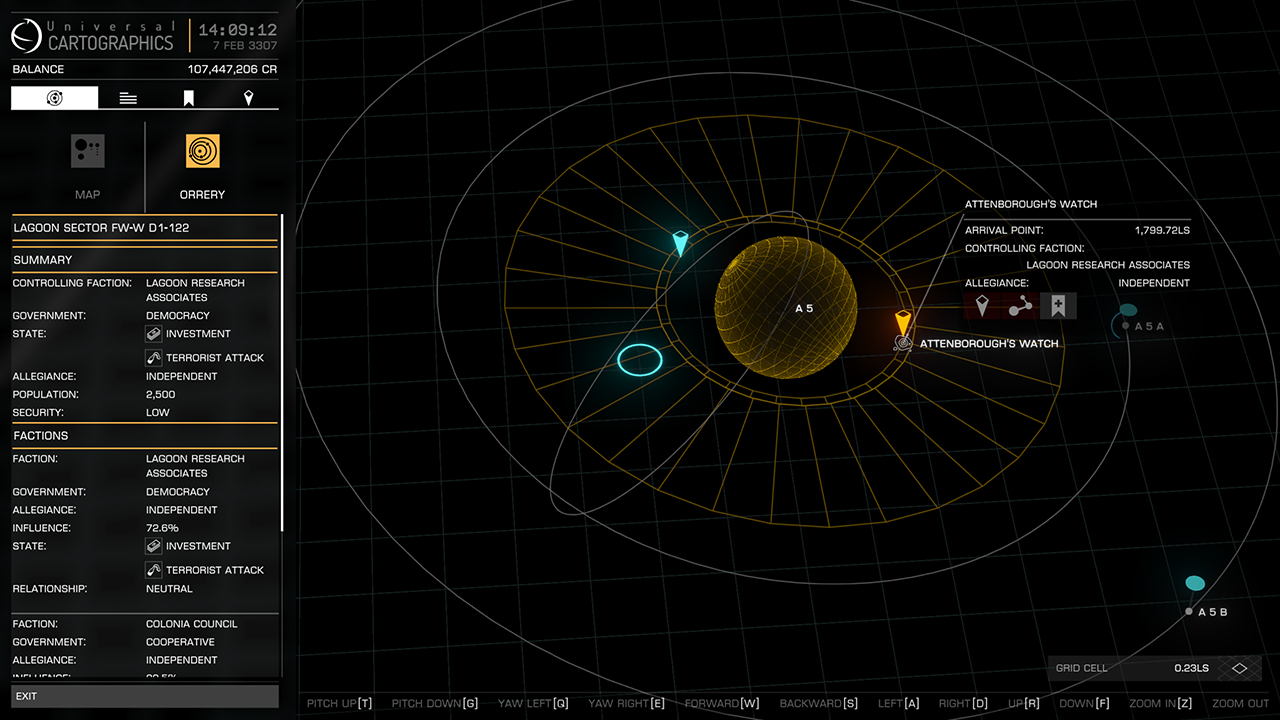Click the SECURITY value LOW
1280x720 pixels.
click(x=158, y=413)
